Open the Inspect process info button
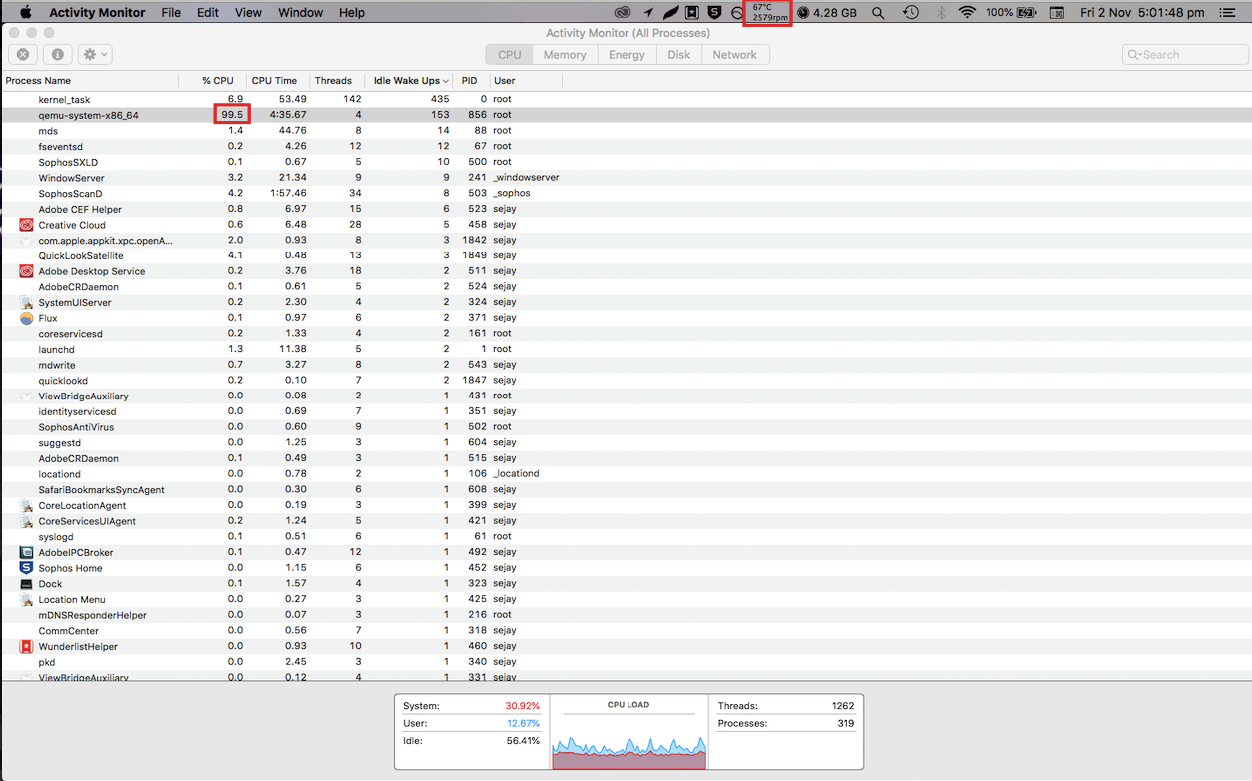 pos(57,54)
